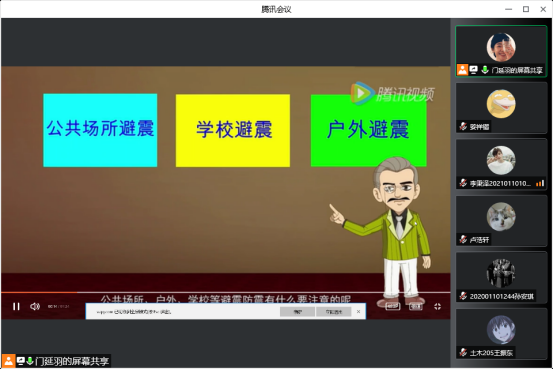Click the 公共场所避震 cyan box

point(100,130)
